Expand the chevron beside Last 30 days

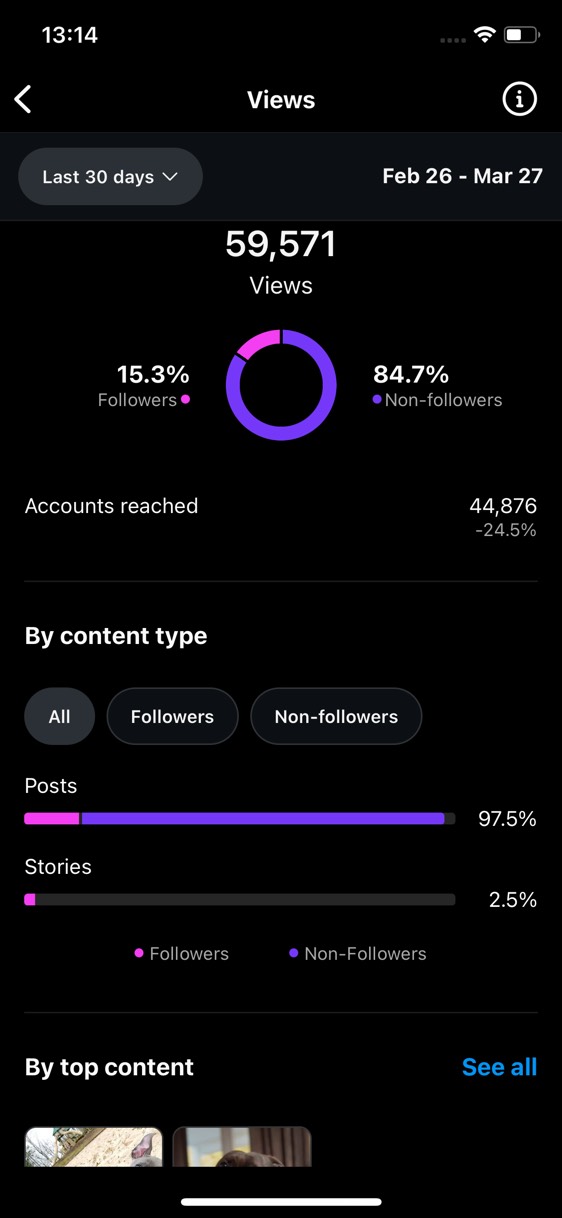tap(170, 177)
